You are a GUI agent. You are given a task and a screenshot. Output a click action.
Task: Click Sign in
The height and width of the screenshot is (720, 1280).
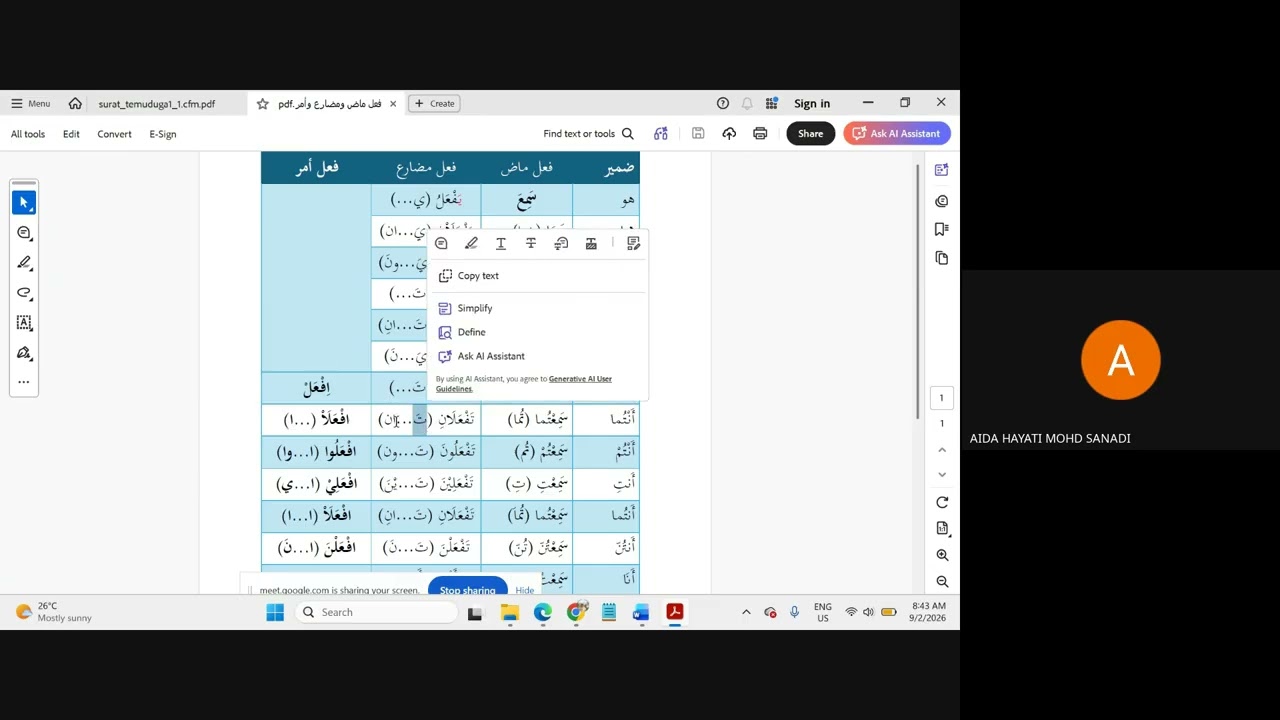click(x=812, y=103)
